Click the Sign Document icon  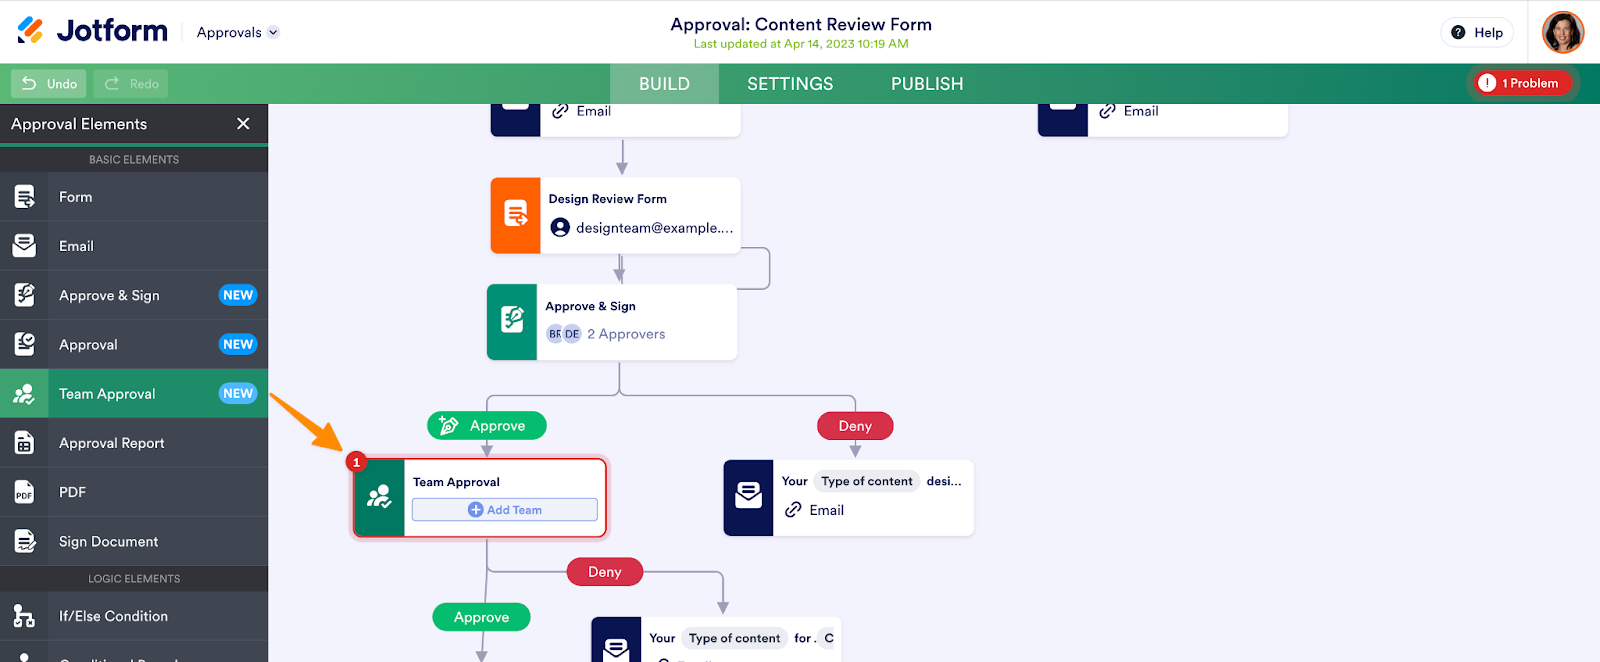[24, 541]
